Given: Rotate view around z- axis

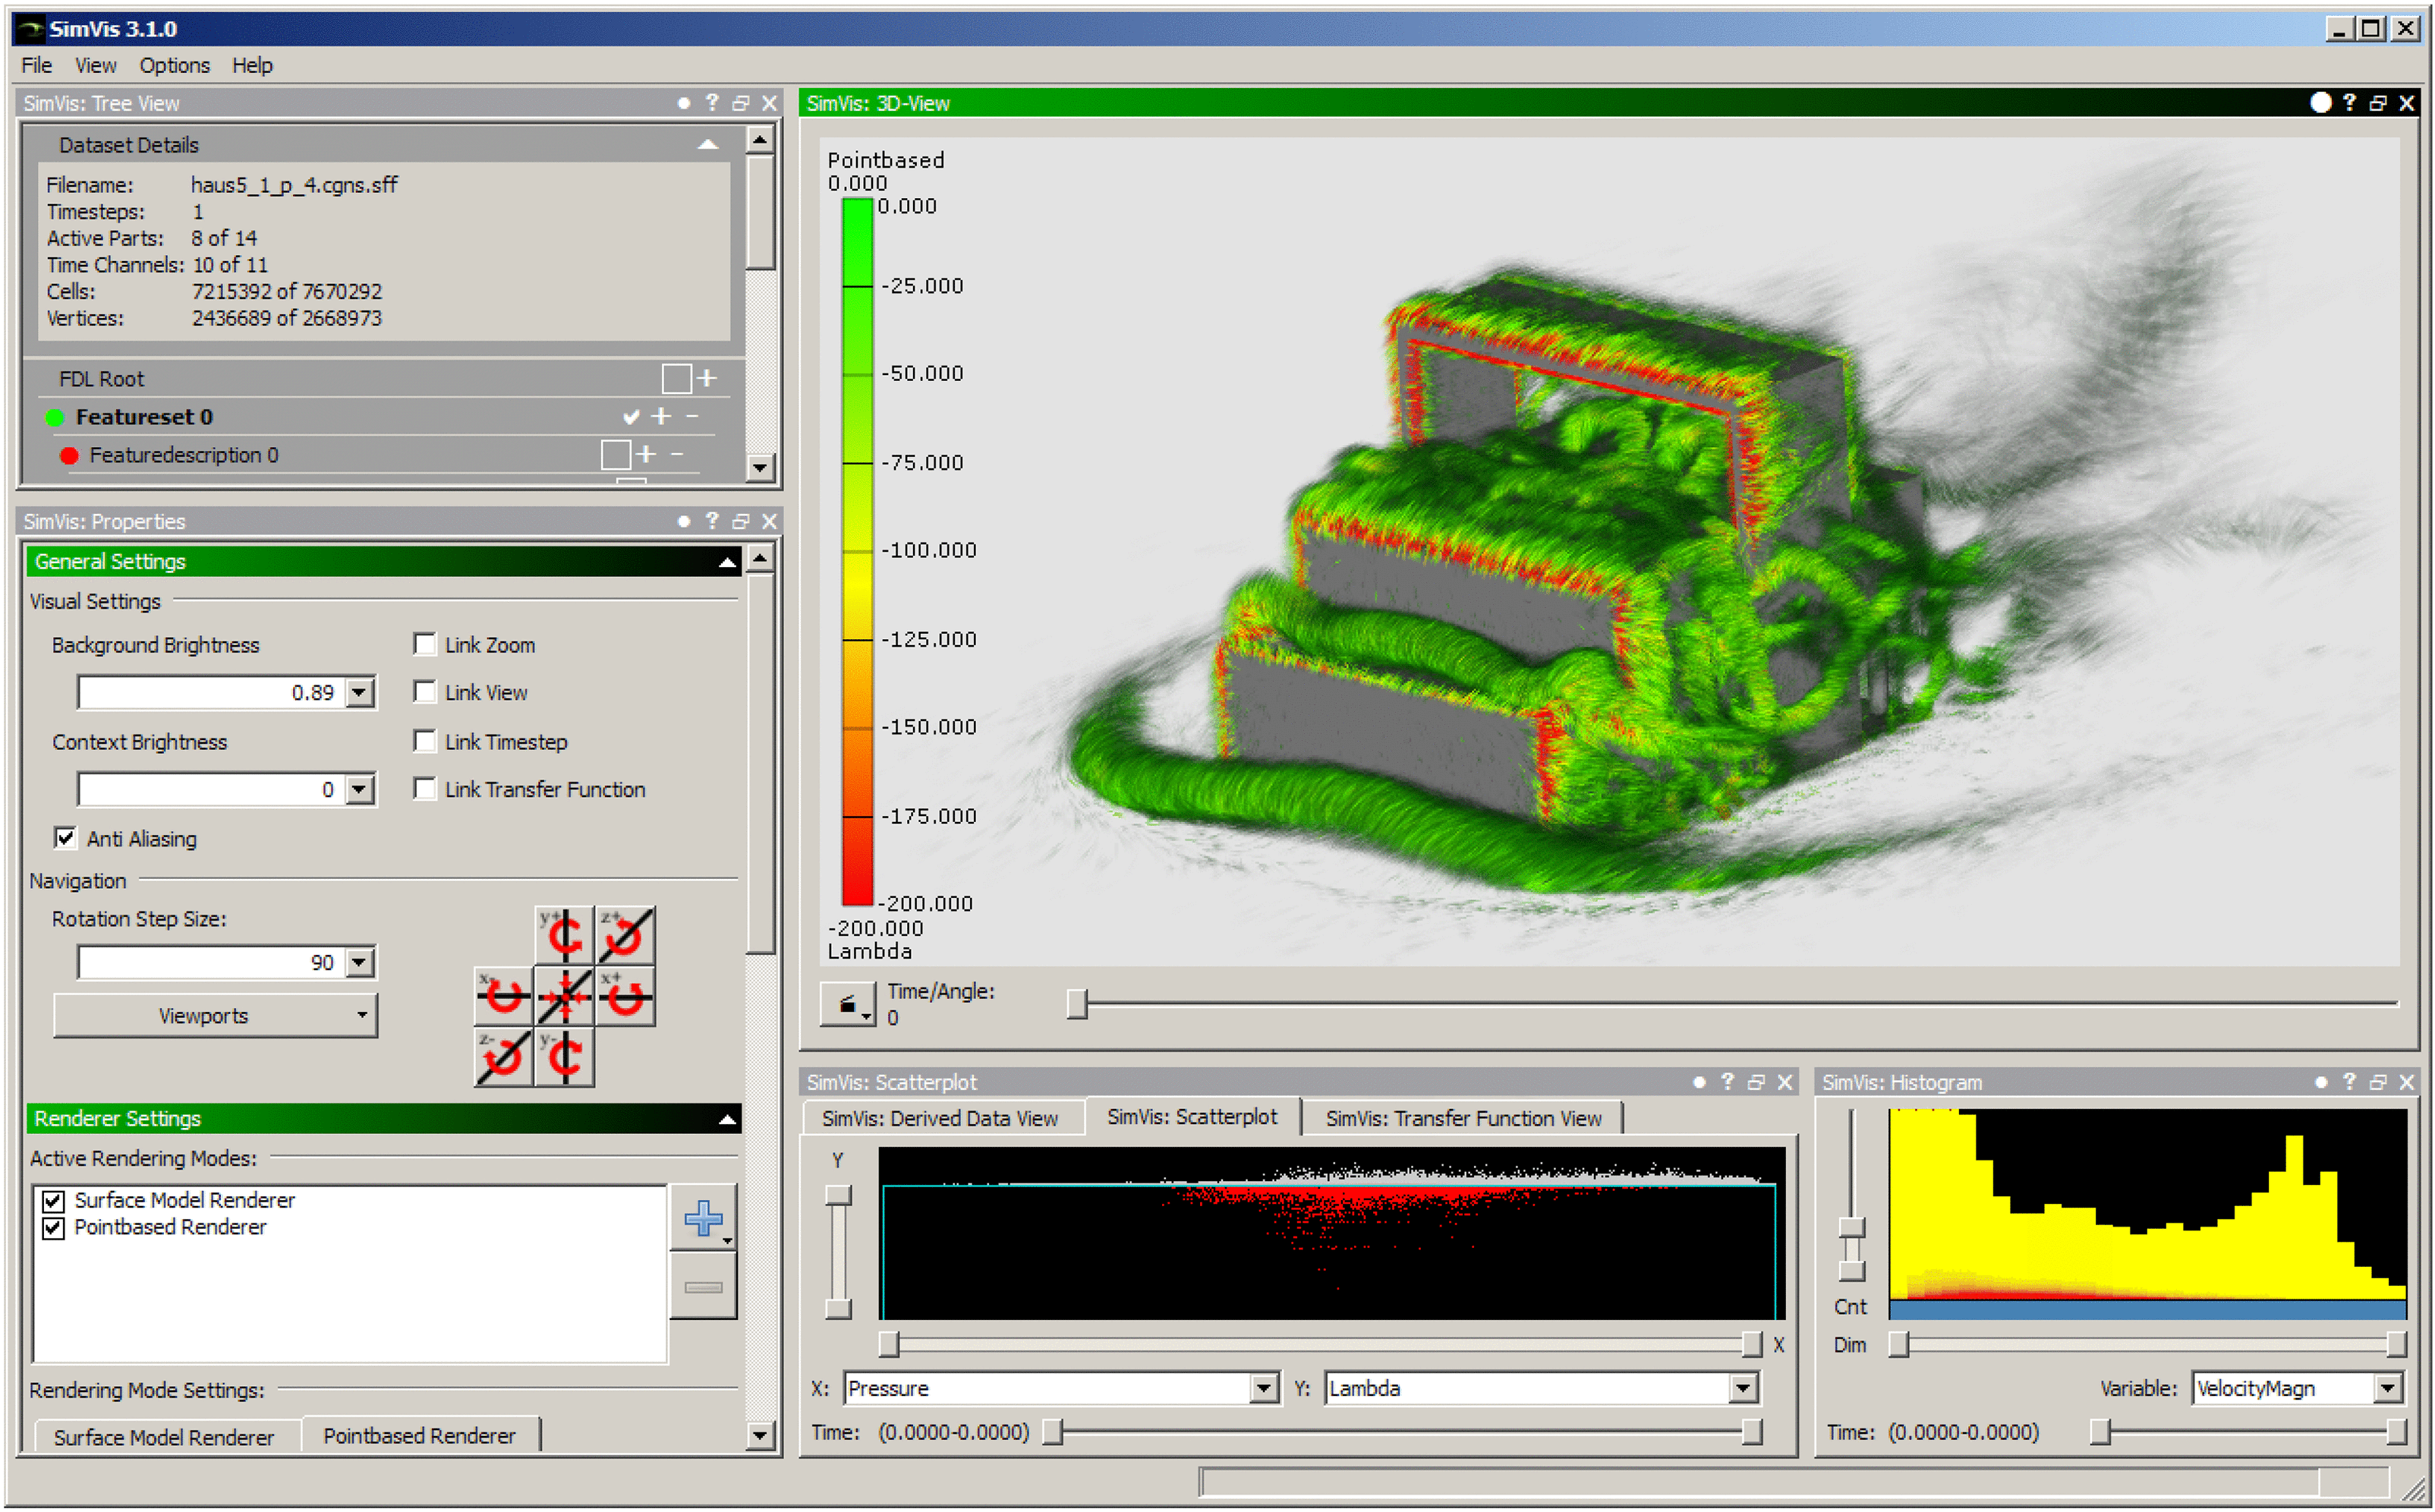Looking at the screenshot, I should click(x=503, y=1057).
